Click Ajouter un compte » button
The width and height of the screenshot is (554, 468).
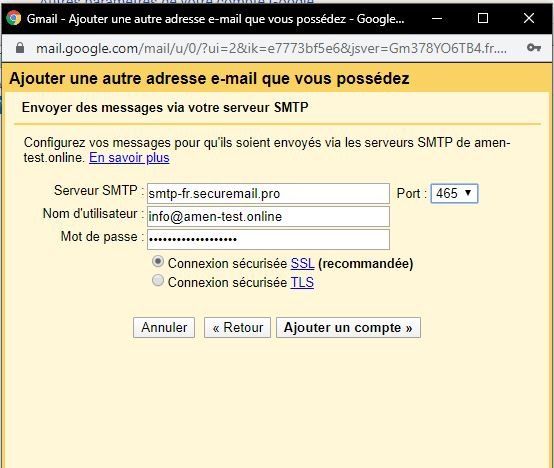pos(348,327)
